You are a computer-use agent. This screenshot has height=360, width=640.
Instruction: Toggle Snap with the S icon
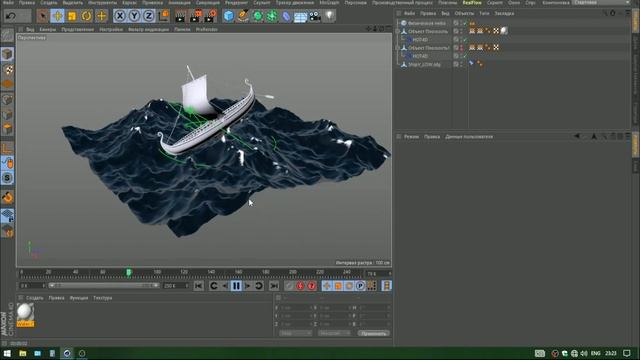7,178
